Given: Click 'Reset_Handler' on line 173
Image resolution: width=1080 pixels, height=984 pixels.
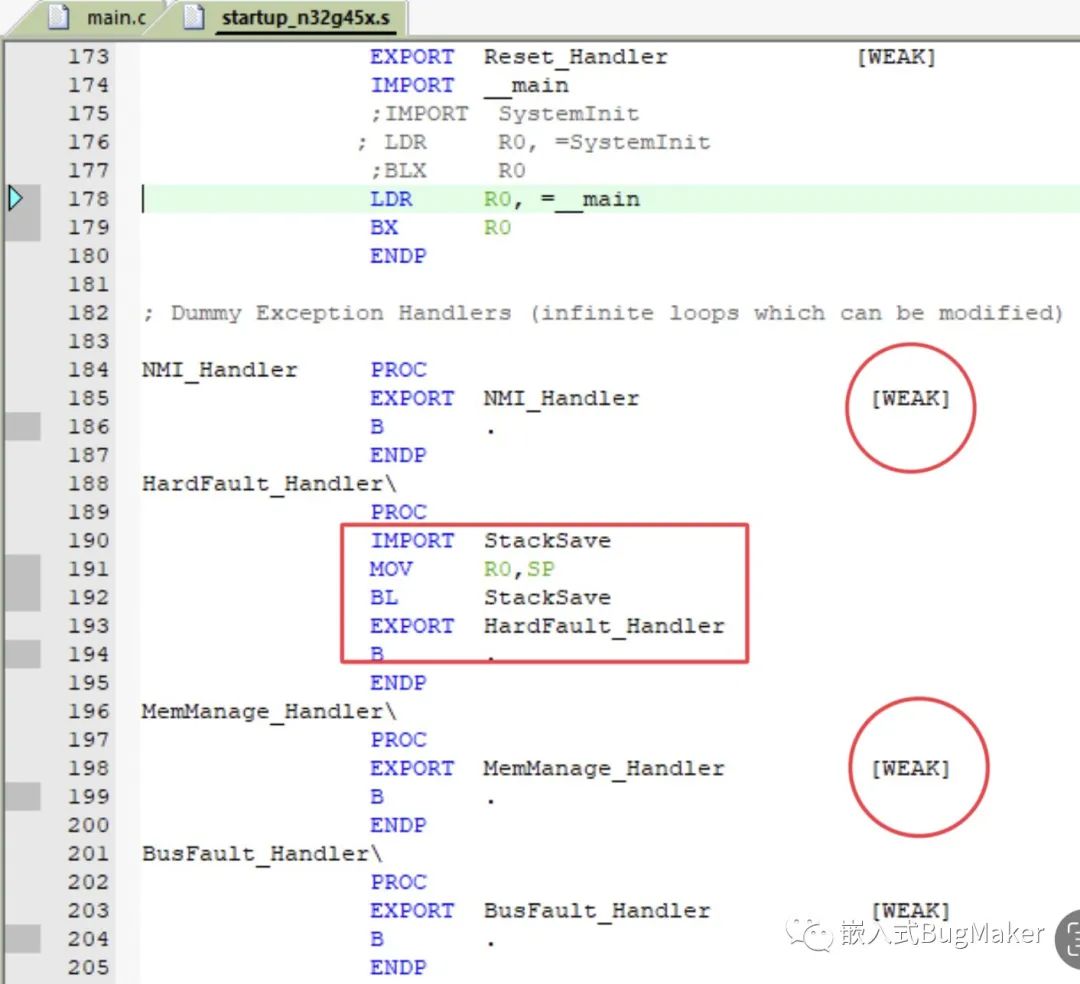Looking at the screenshot, I should [575, 57].
